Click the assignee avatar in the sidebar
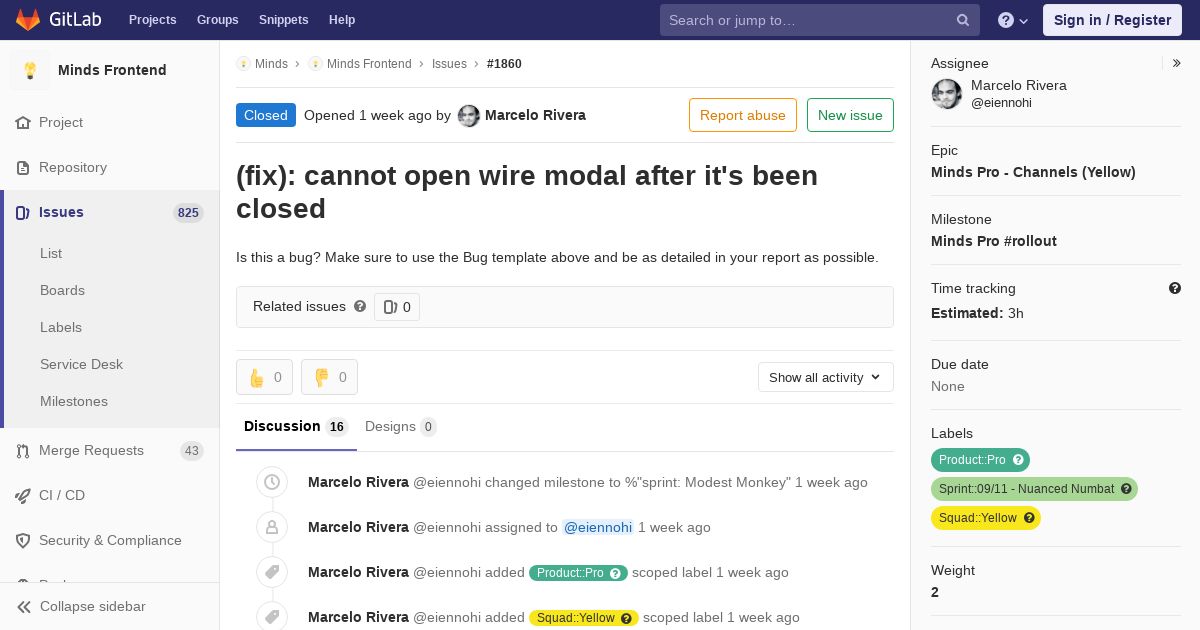The height and width of the screenshot is (630, 1200). pyautogui.click(x=947, y=94)
